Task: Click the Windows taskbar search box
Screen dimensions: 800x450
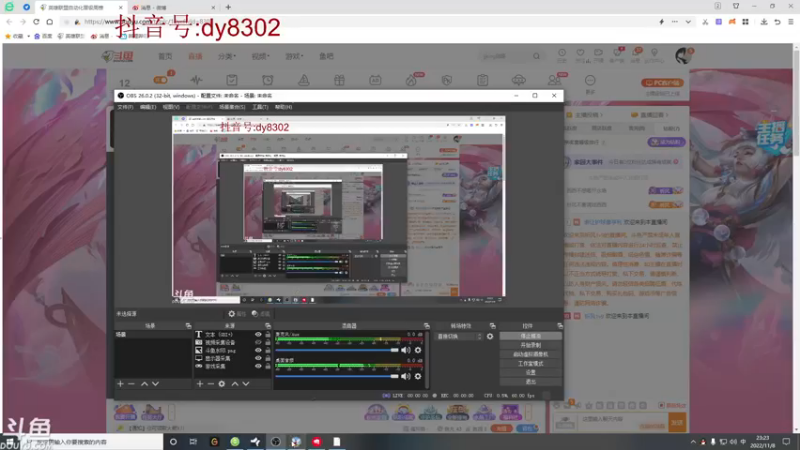Action: (x=91, y=442)
